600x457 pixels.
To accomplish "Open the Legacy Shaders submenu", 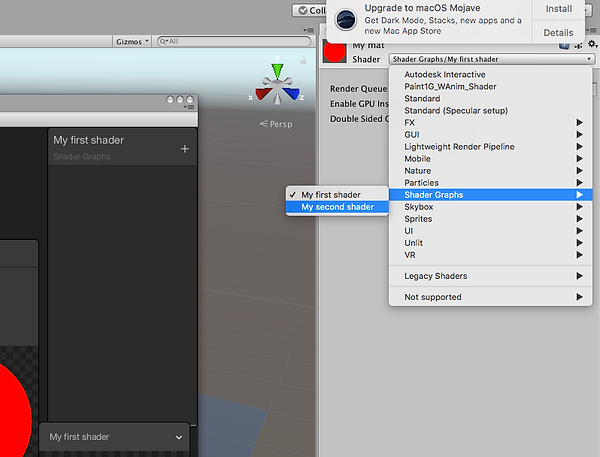I will click(491, 276).
